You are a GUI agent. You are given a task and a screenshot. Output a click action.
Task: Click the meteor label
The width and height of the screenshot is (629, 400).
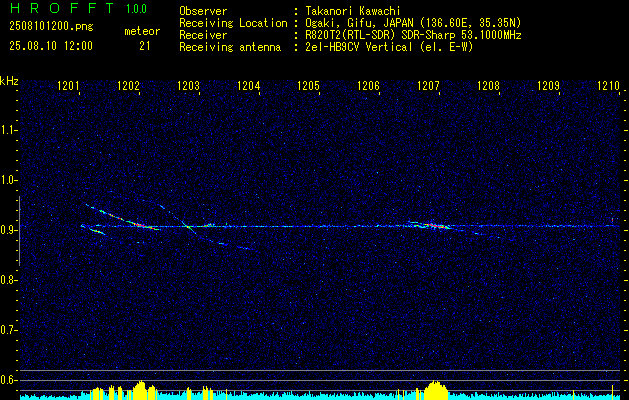tap(142, 31)
